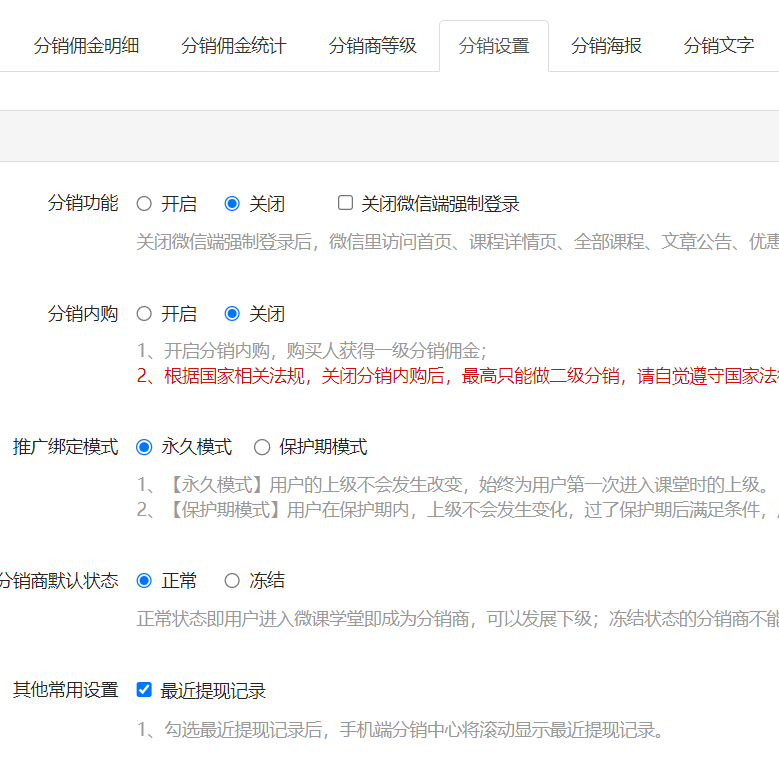Image resolution: width=779 pixels, height=782 pixels.
Task: Set 分销商默认状态 to 正常
Action: coord(144,581)
